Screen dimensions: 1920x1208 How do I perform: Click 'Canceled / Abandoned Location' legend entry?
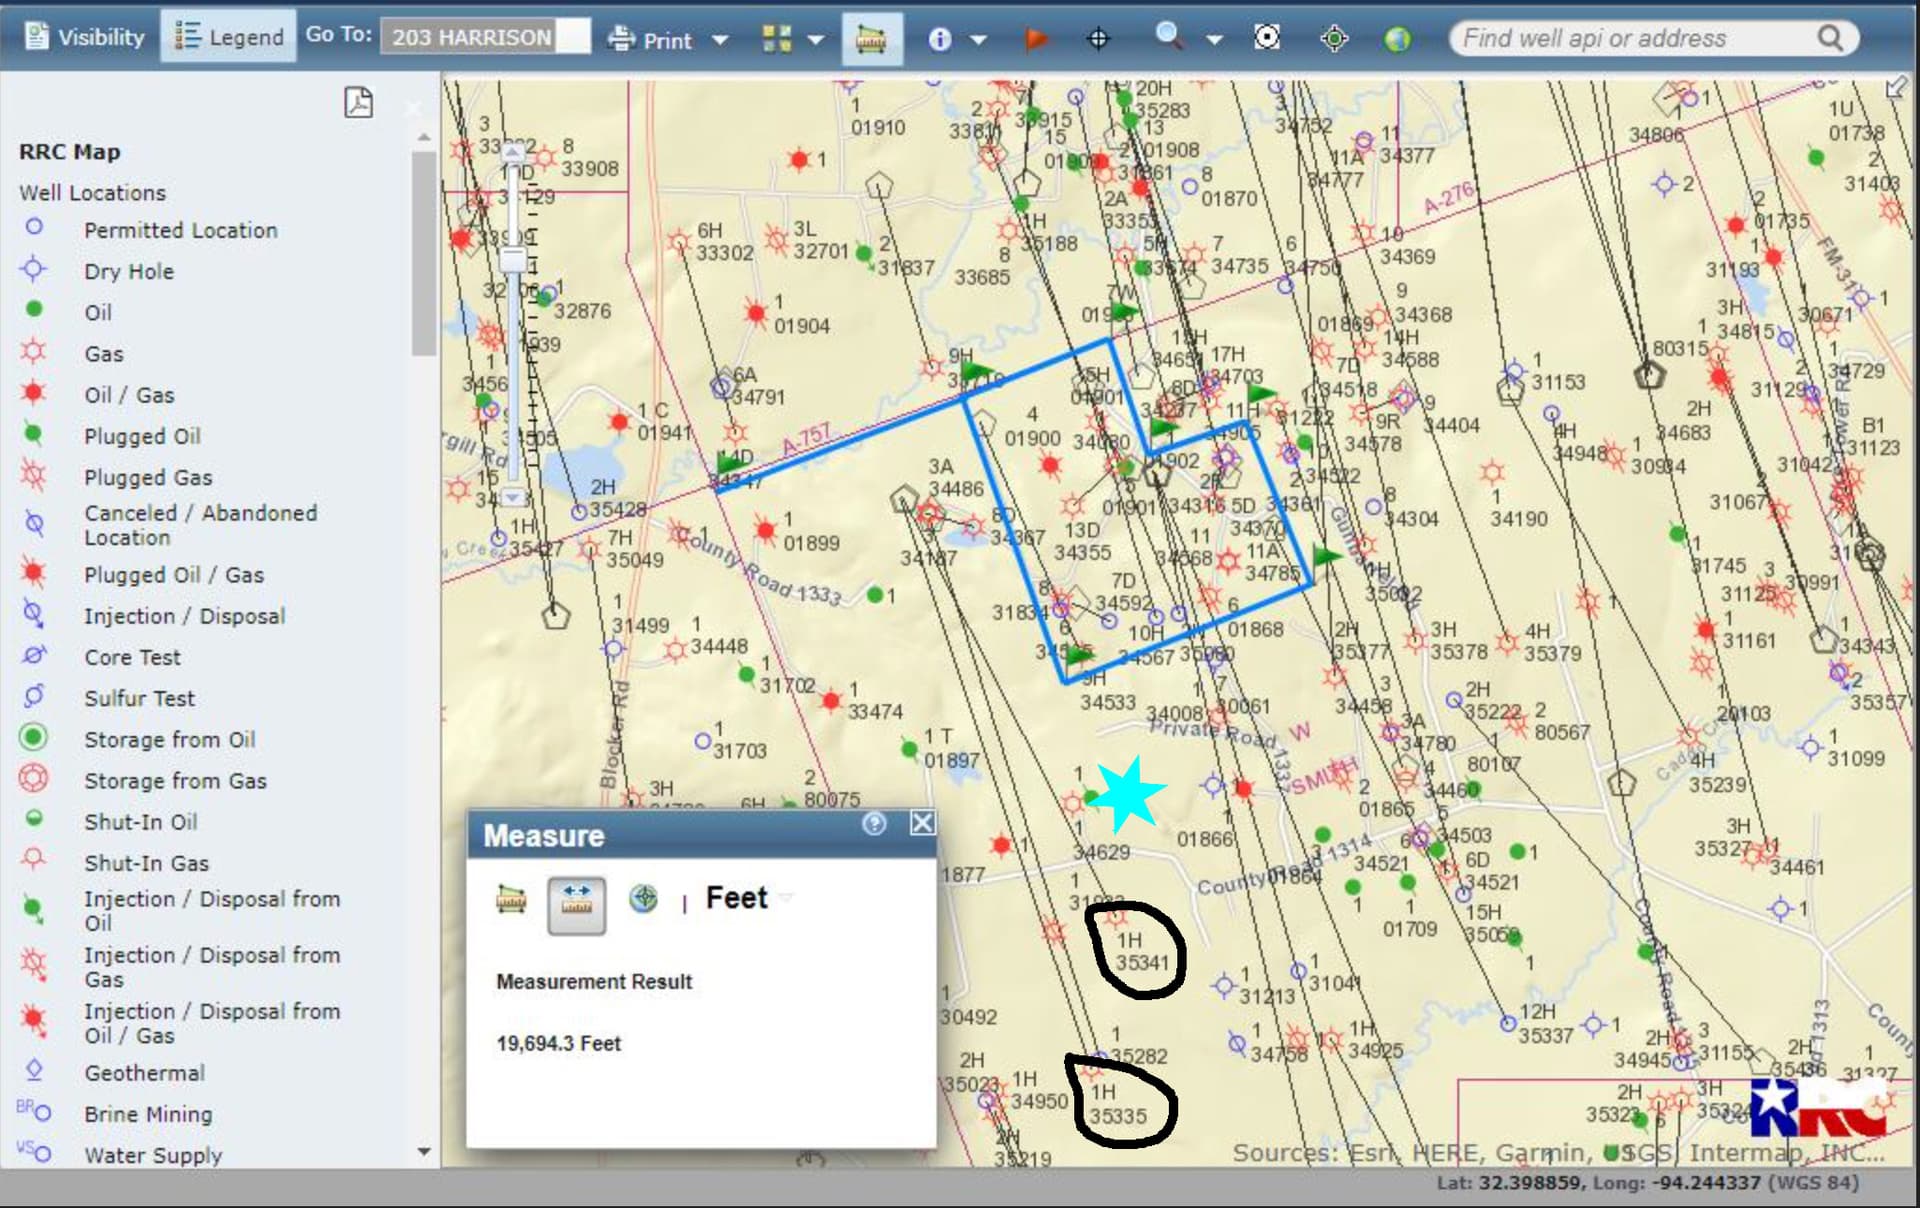200,525
